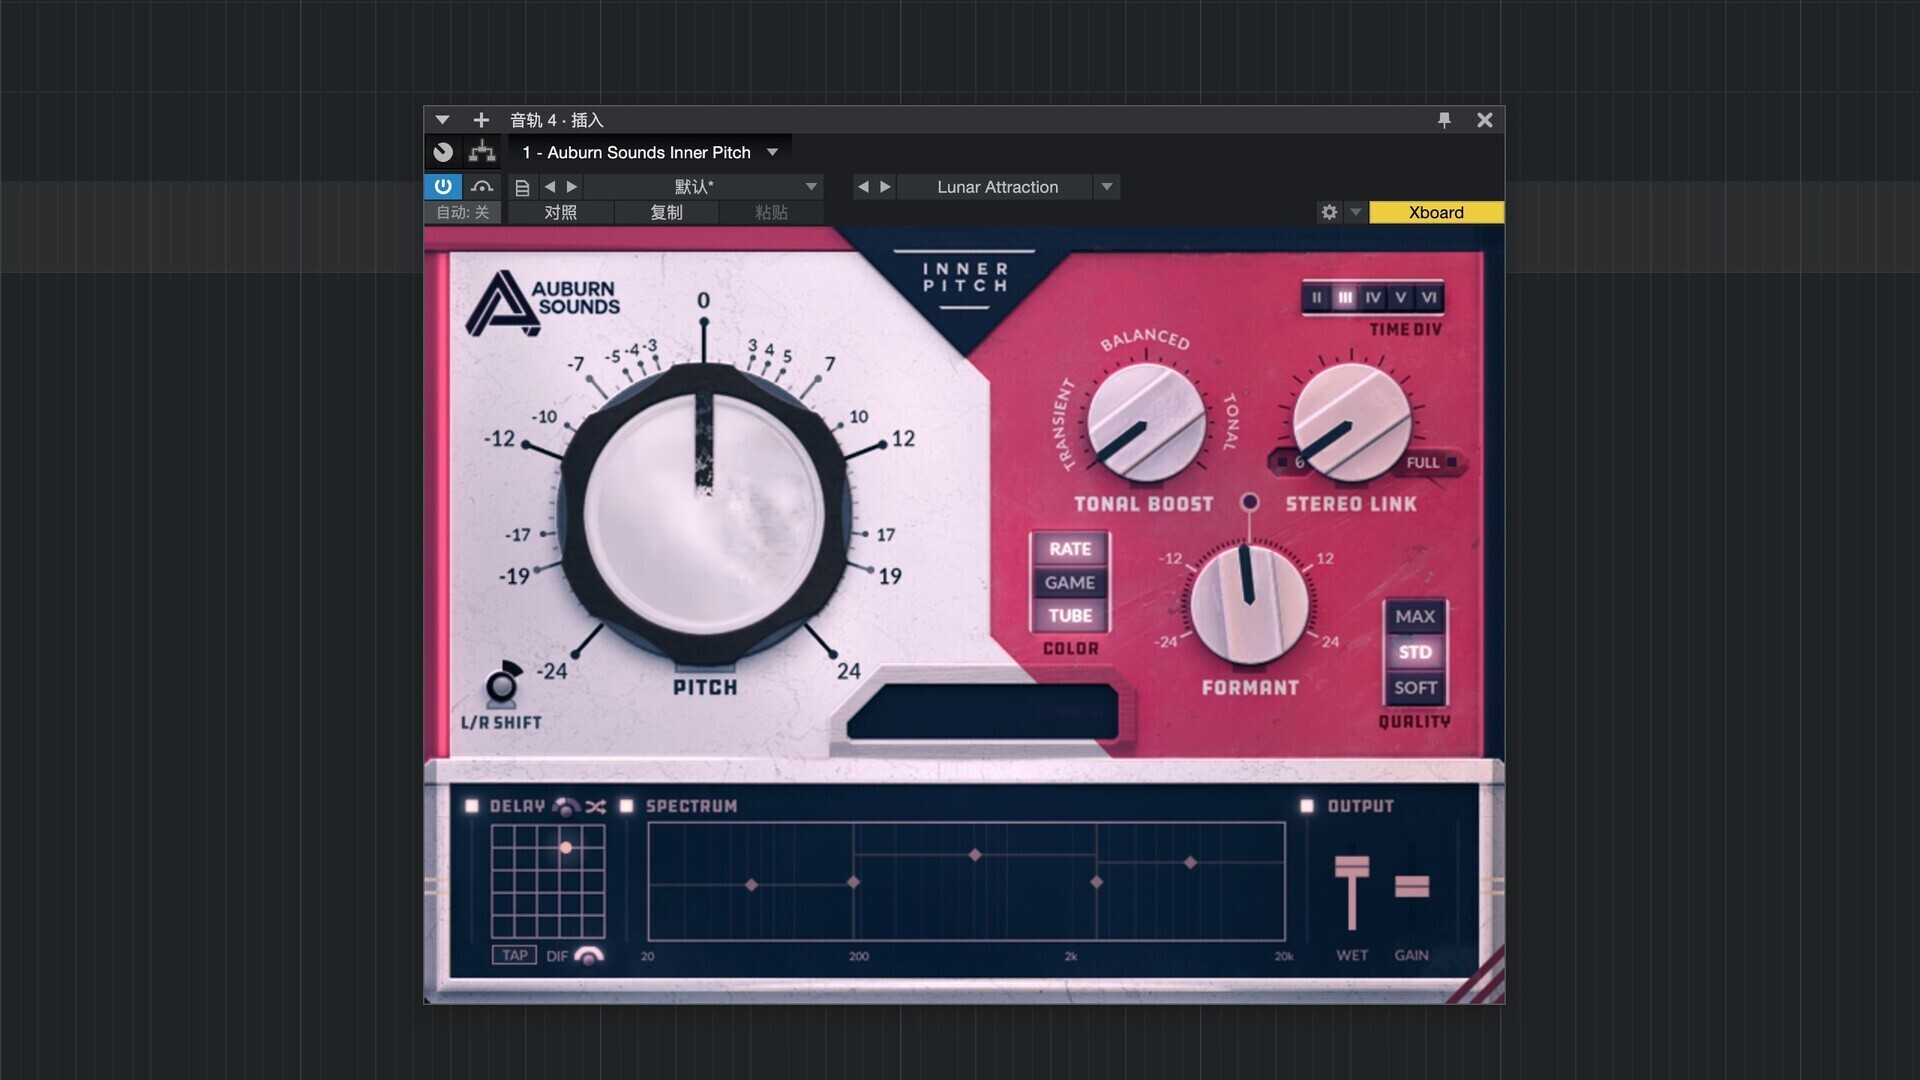Toggle the SPECTRUM checkbox
This screenshot has width=1920, height=1080.
pyautogui.click(x=627, y=806)
